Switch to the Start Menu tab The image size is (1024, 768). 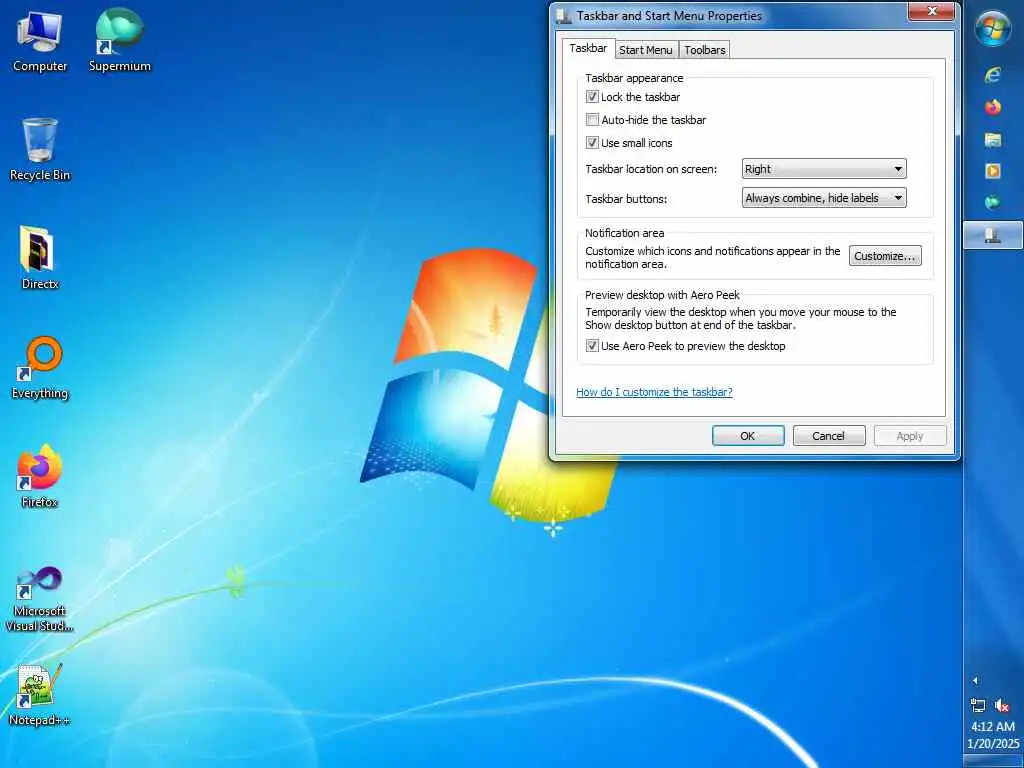click(x=646, y=50)
